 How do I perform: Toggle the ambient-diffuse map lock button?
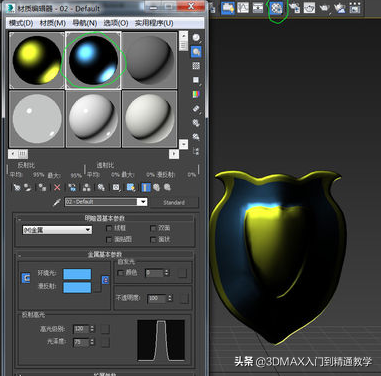point(105,280)
